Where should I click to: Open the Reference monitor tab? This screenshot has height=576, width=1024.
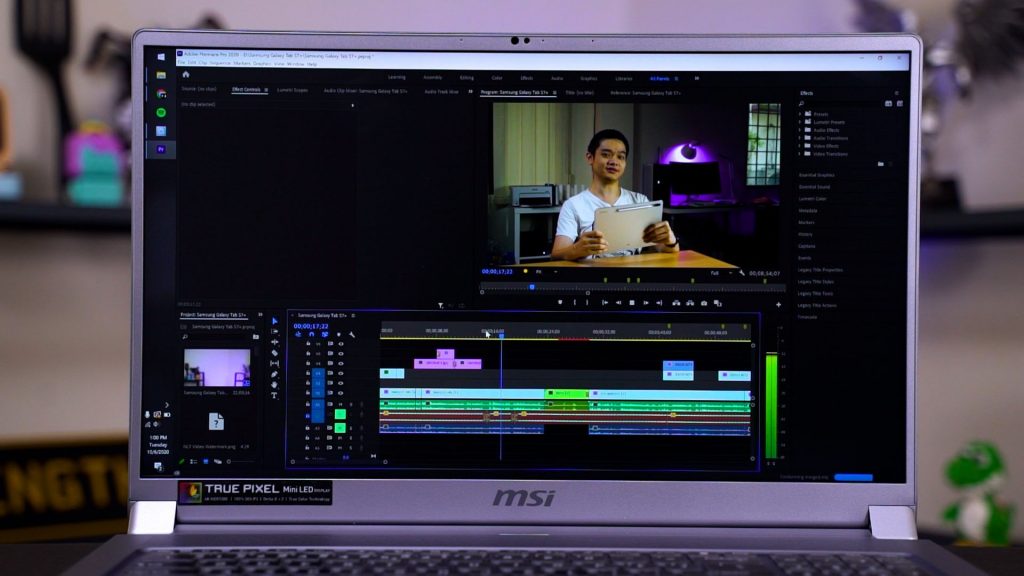[645, 93]
